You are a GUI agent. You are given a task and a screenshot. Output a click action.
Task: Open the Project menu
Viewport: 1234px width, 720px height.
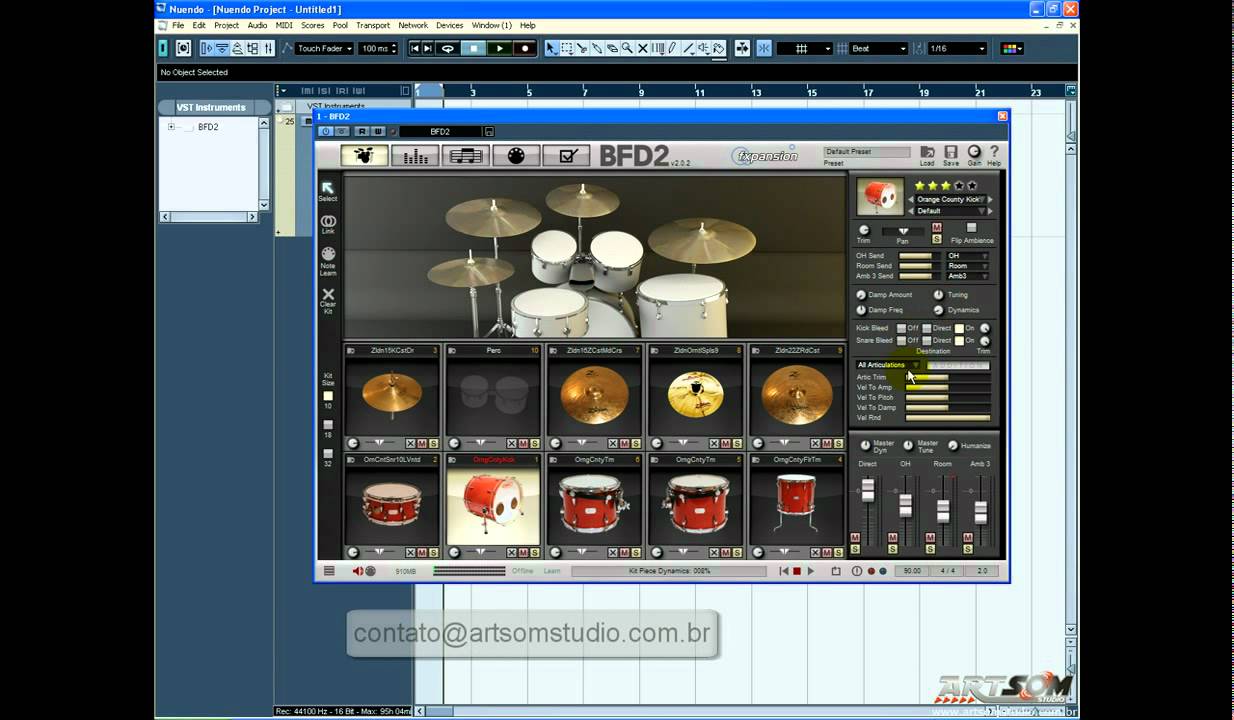227,25
